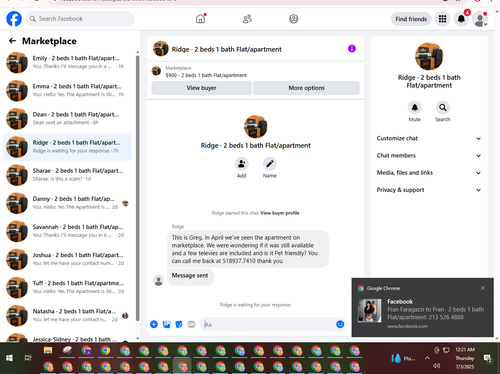The width and height of the screenshot is (500, 374).
Task: Expand Chat members section
Action: tap(429, 156)
